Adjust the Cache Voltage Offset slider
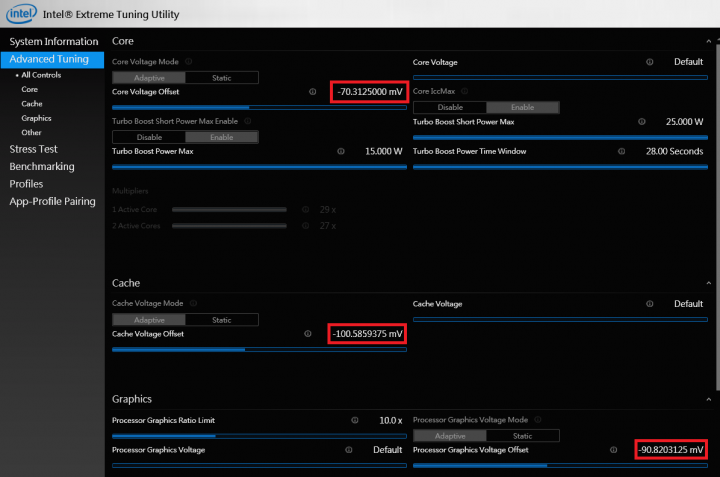This screenshot has width=720, height=477. 259,349
